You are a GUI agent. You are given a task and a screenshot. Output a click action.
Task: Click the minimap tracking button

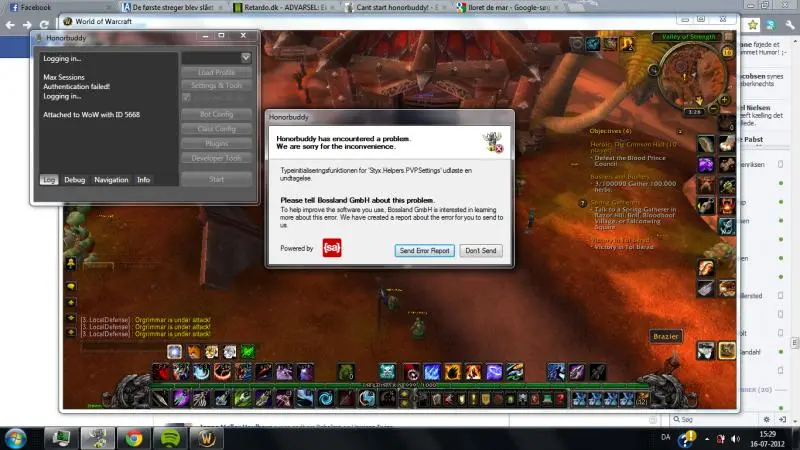[x=653, y=70]
